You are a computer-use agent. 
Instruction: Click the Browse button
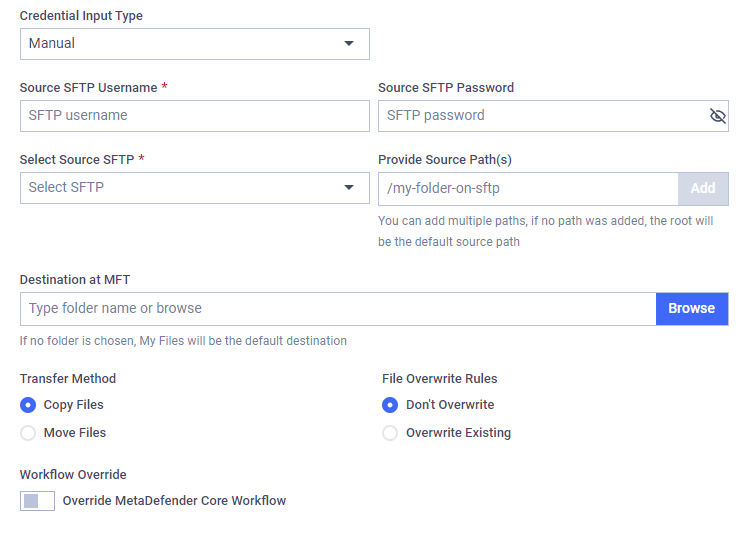[x=692, y=309]
